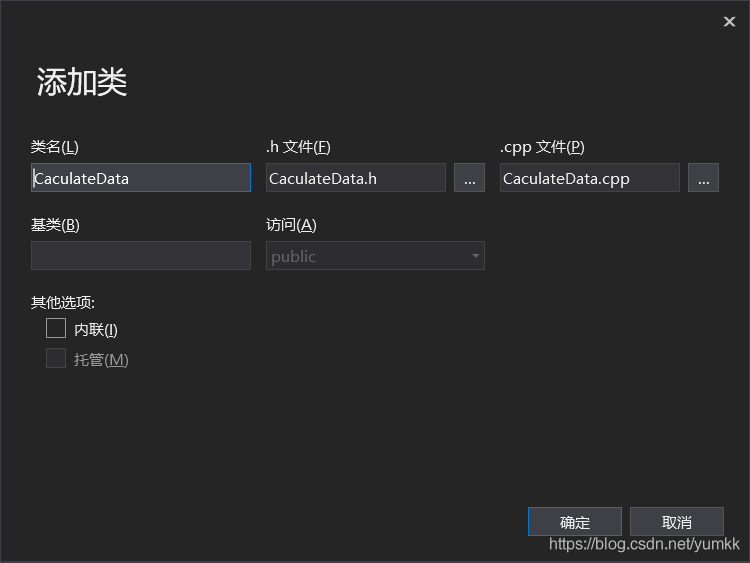
Task: Cancel with the 取消 button
Action: tap(676, 521)
